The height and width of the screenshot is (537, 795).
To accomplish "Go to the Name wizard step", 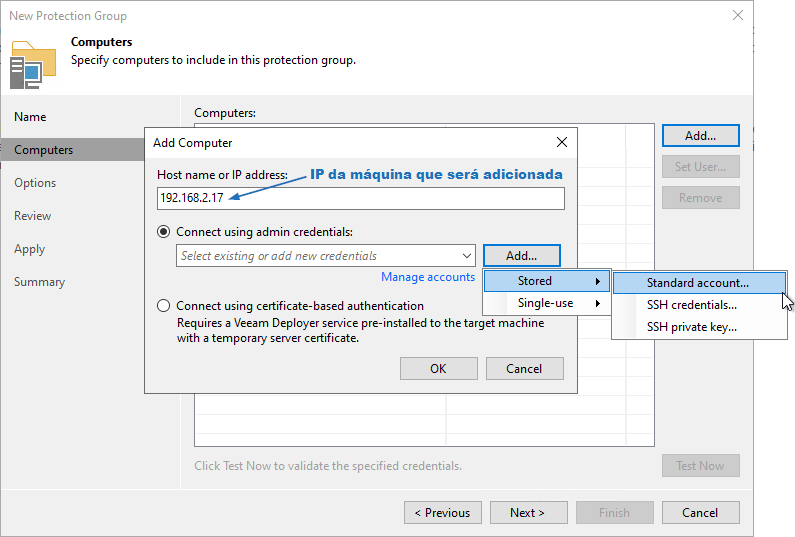I will (x=30, y=117).
